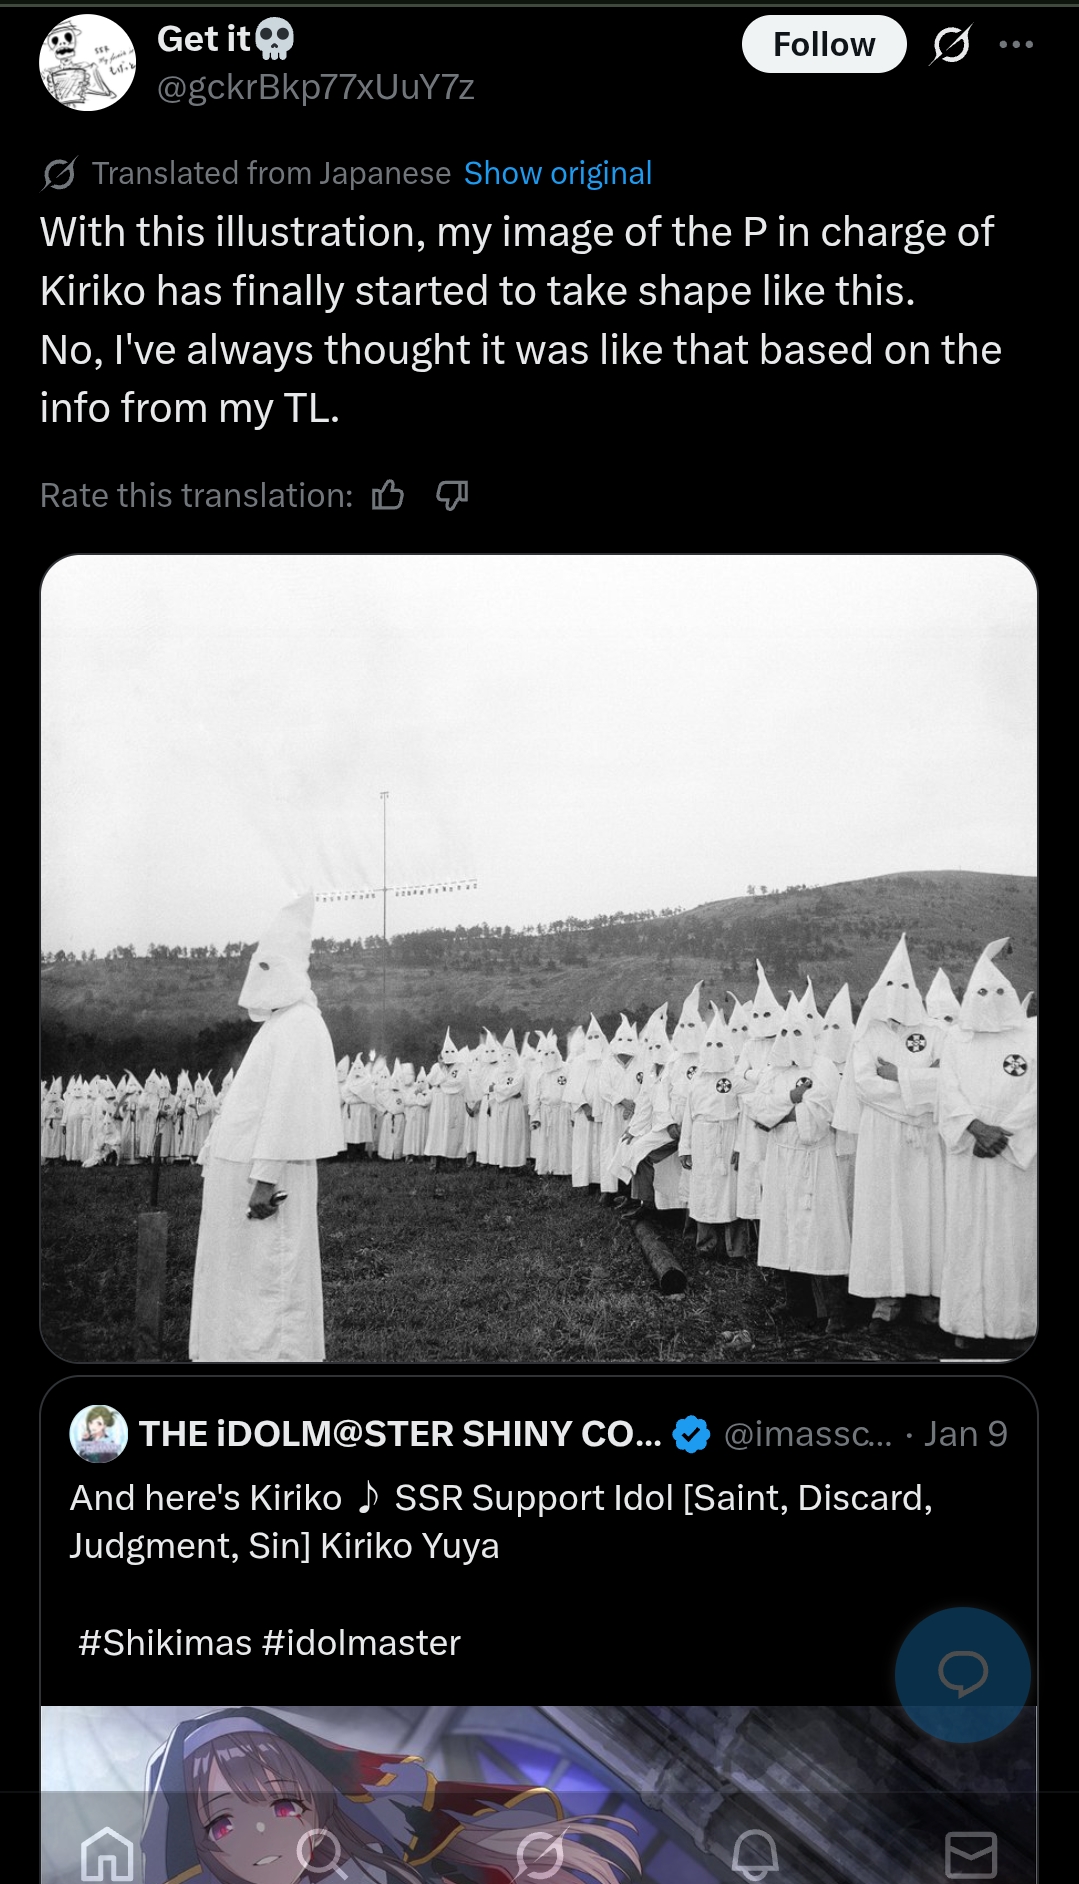
Task: Rate translation with thumbs up
Action: 388,495
